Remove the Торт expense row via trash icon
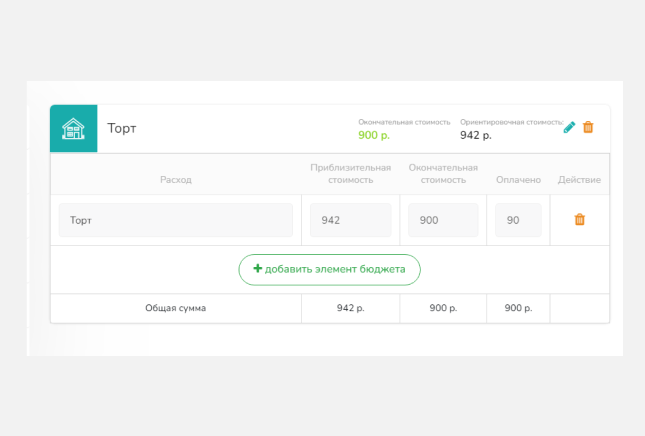The image size is (645, 436). (x=579, y=220)
